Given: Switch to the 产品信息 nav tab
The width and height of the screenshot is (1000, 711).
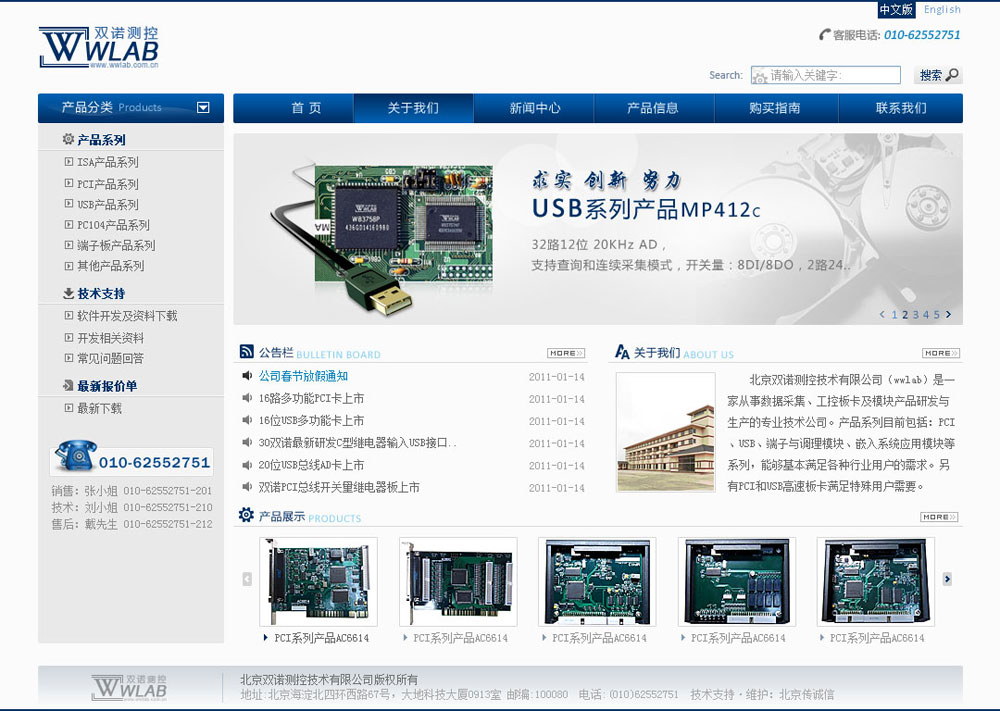Looking at the screenshot, I should pyautogui.click(x=656, y=108).
